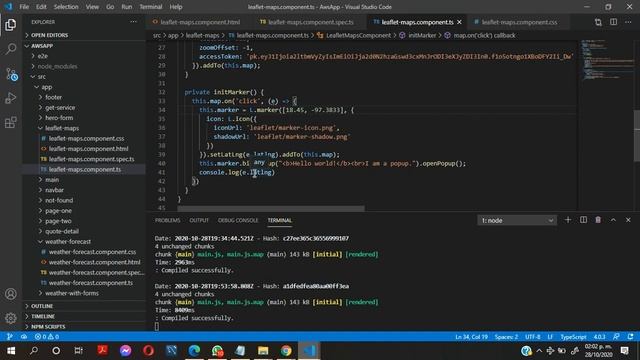Open the Explorer view in activity bar
Viewport: 640px width, 360px height.
(11, 24)
